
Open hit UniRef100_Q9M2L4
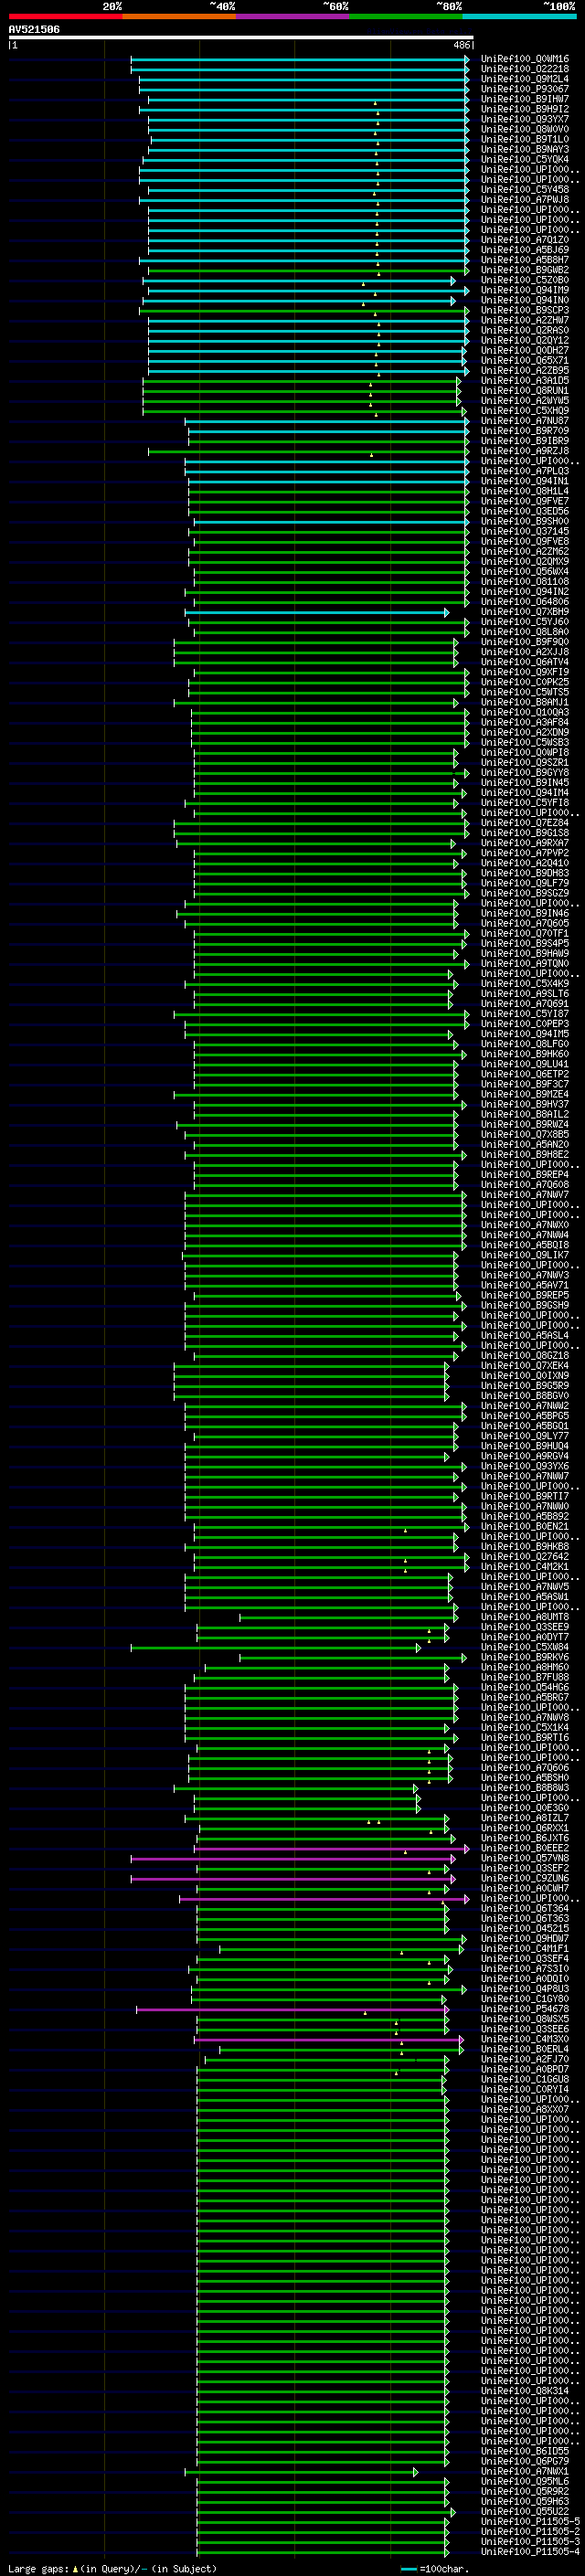pyautogui.click(x=525, y=79)
